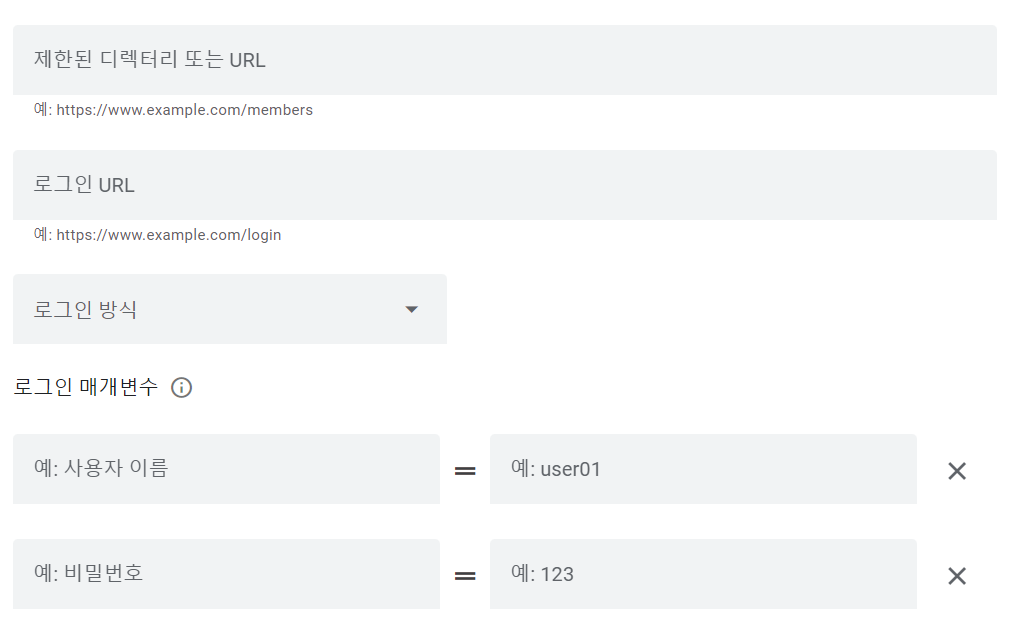Image resolution: width=1025 pixels, height=632 pixels.
Task: Focus the 로그인 URL input field
Action: tap(505, 185)
